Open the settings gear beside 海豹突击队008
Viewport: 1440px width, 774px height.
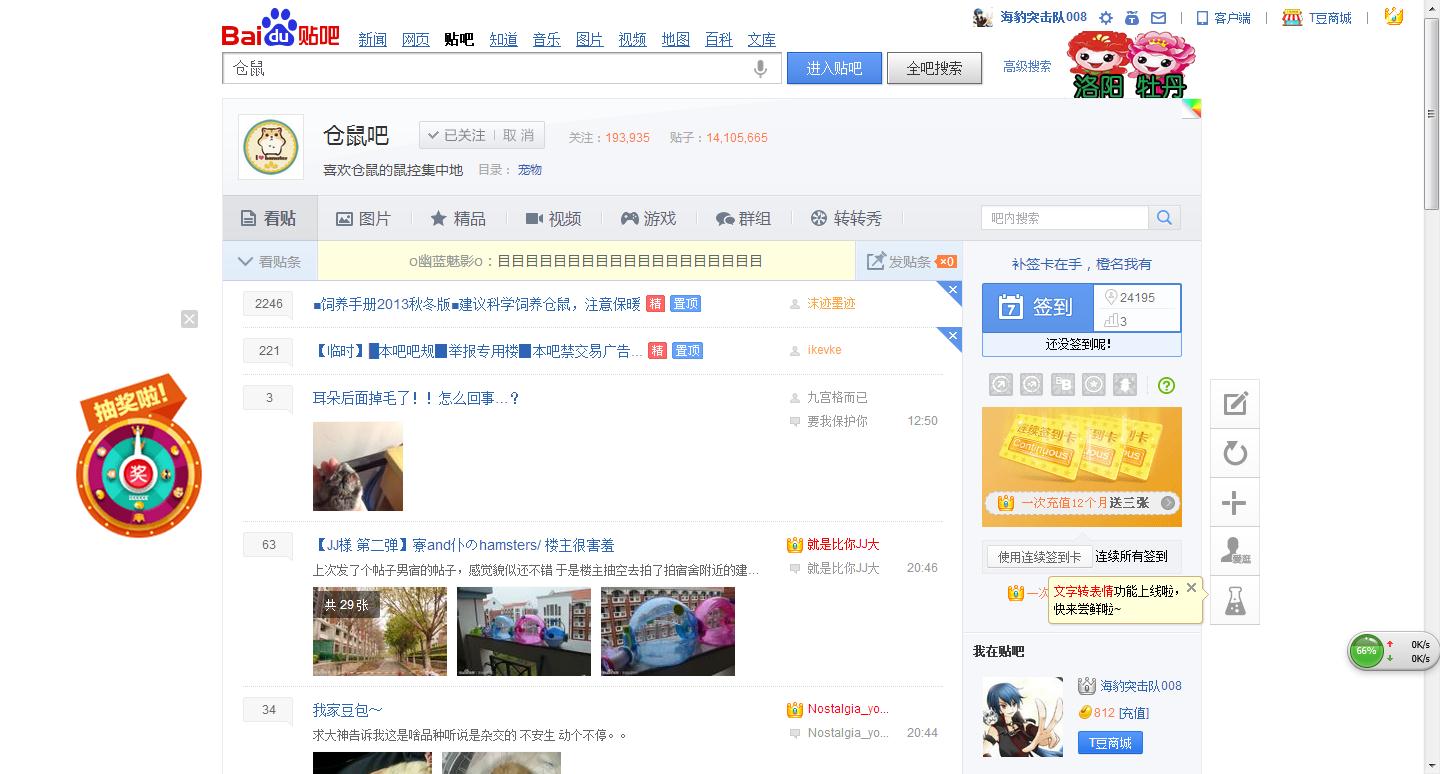tap(1106, 17)
